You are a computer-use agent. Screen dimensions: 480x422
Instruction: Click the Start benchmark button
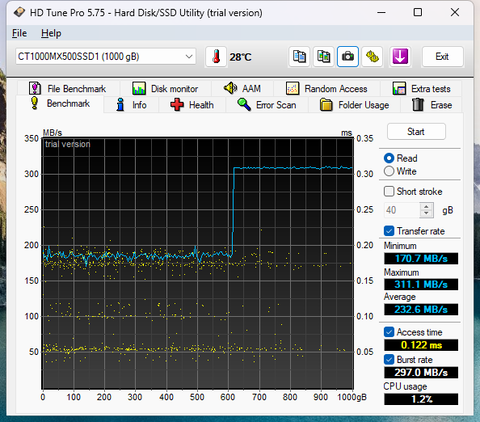tap(416, 132)
